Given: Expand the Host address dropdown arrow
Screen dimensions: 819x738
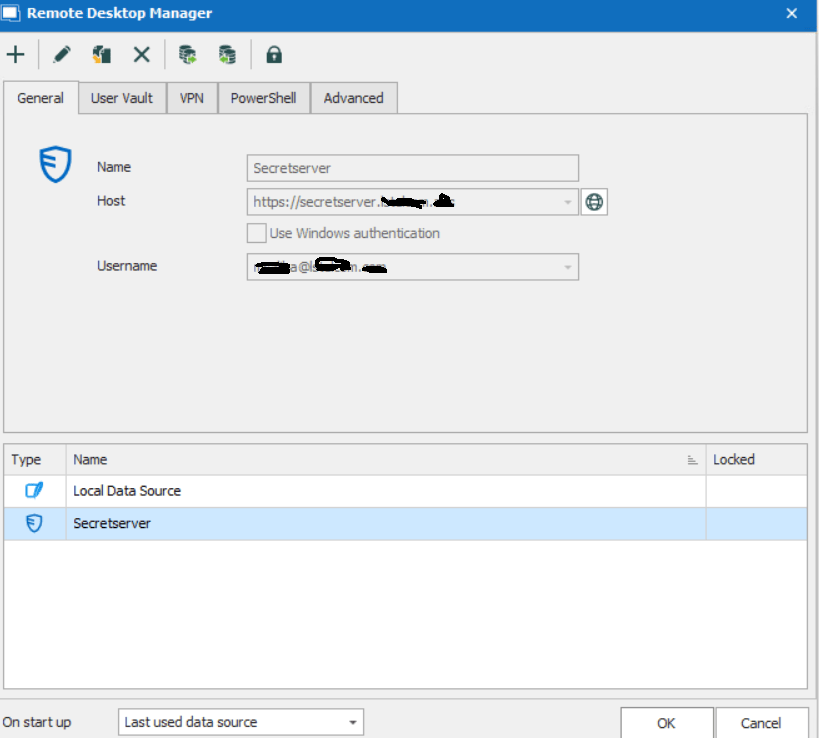Looking at the screenshot, I should (x=567, y=201).
